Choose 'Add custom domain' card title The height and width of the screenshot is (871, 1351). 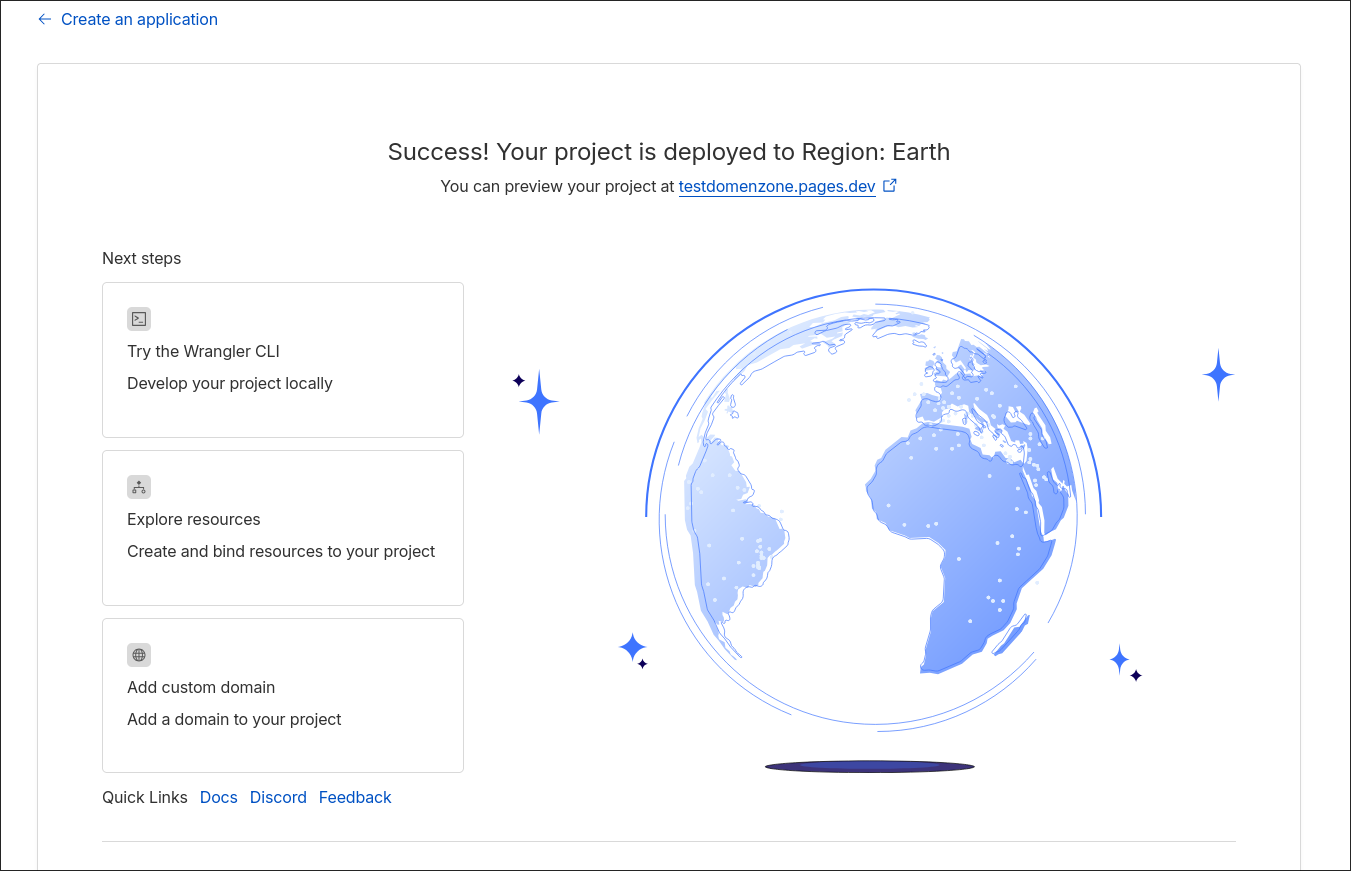coord(201,687)
